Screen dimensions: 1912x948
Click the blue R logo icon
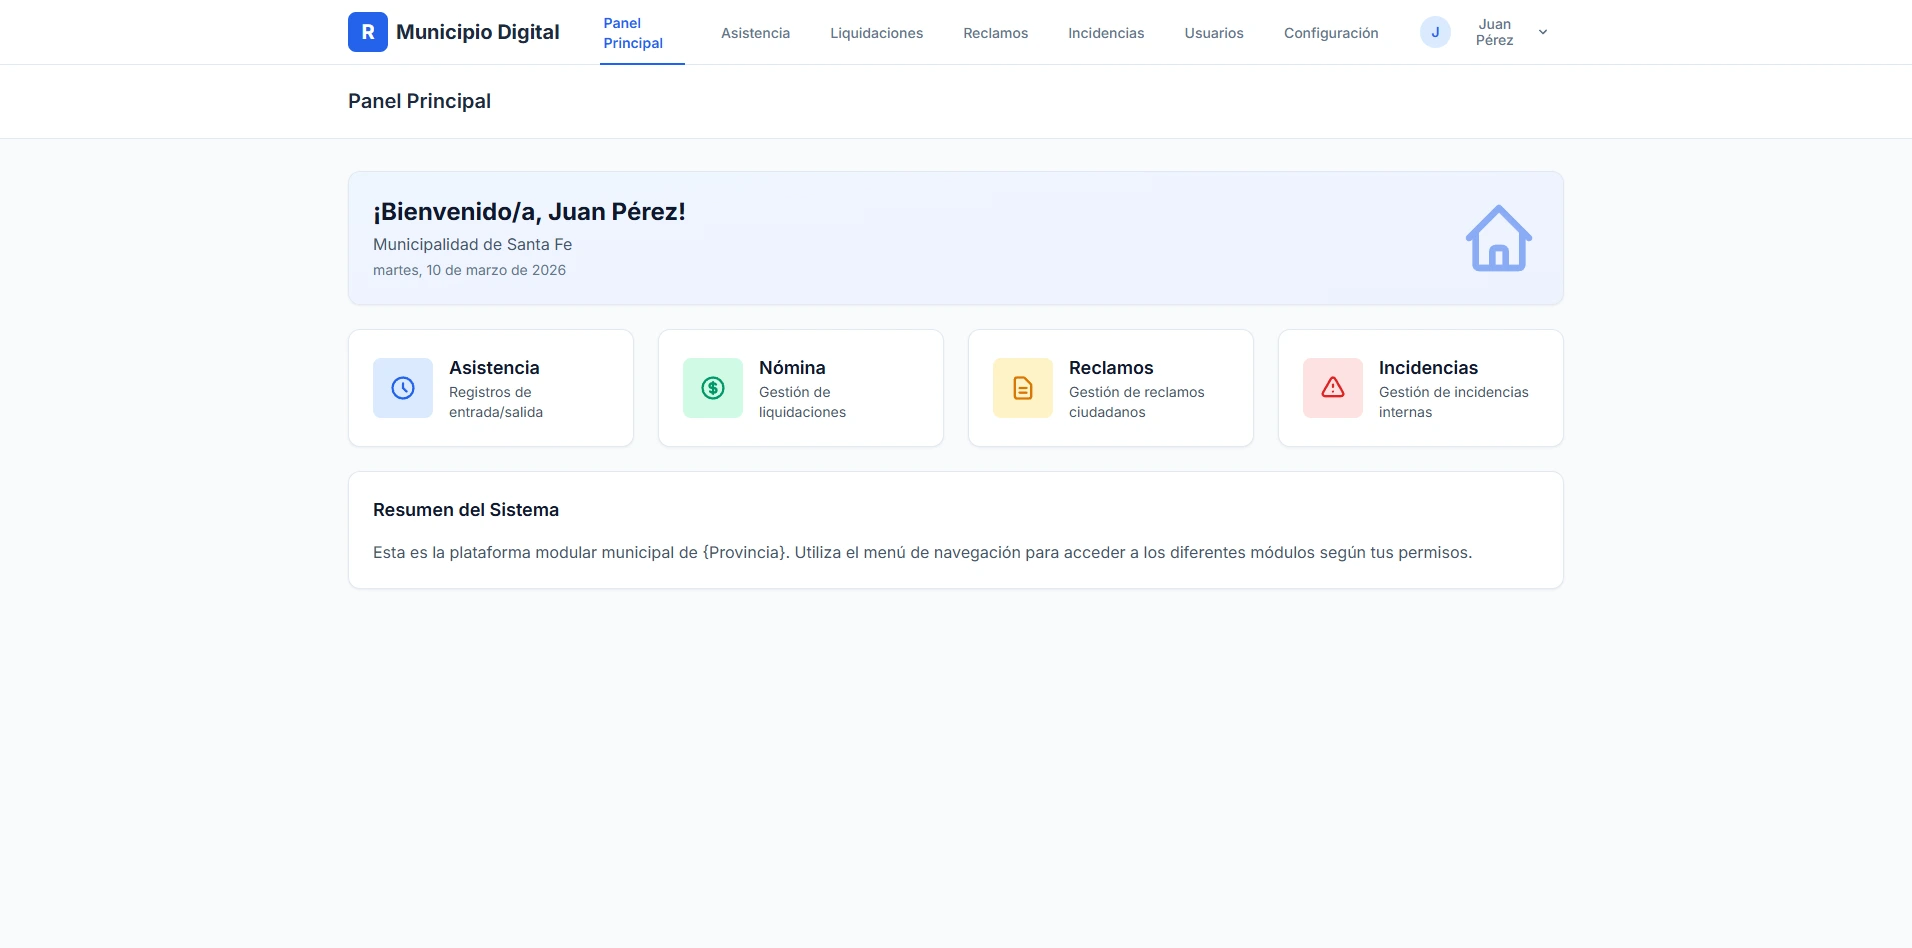point(368,32)
